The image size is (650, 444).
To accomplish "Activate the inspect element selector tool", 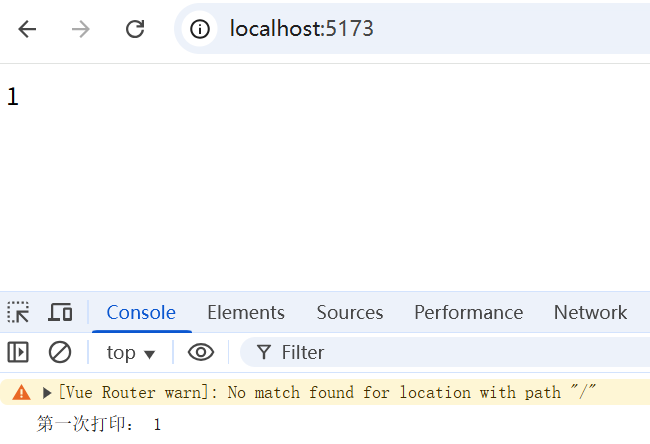I will pyautogui.click(x=18, y=312).
